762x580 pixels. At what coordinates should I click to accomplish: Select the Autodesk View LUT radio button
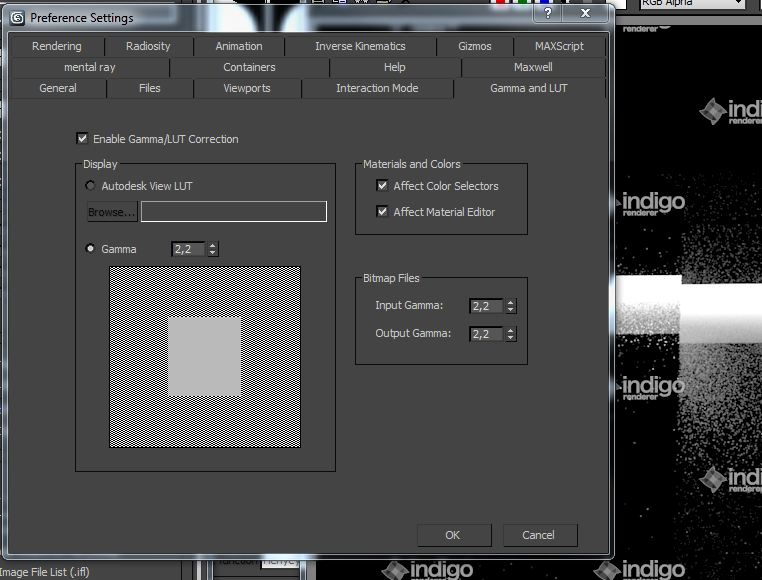tap(91, 186)
